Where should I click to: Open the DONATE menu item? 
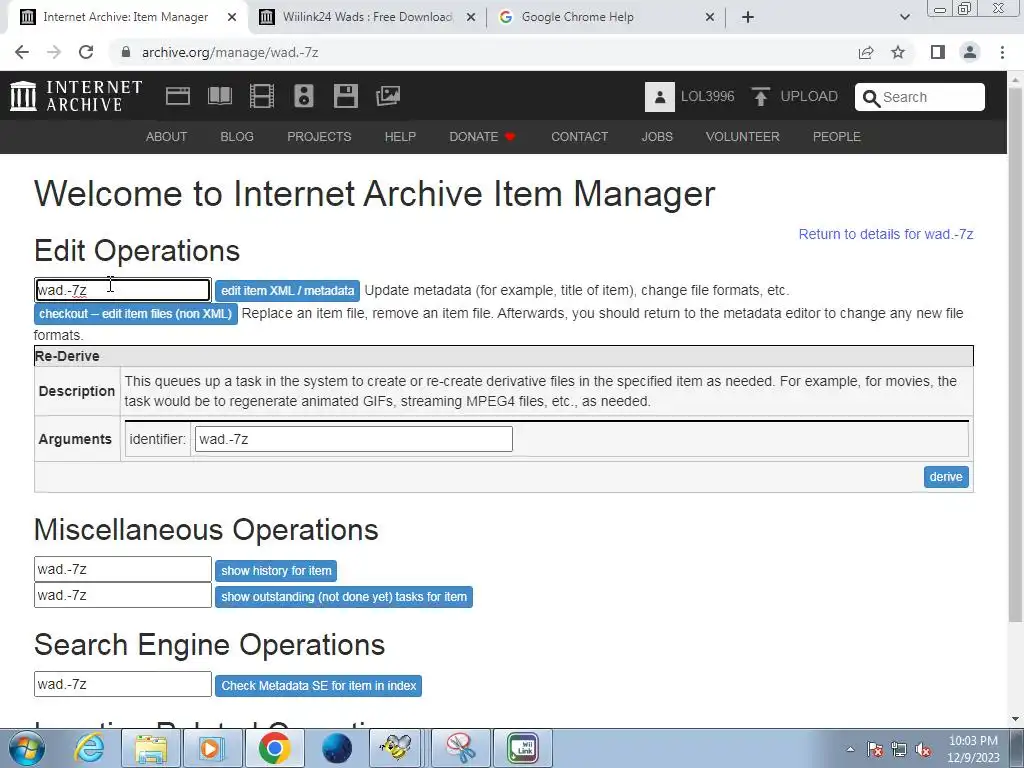click(x=482, y=136)
